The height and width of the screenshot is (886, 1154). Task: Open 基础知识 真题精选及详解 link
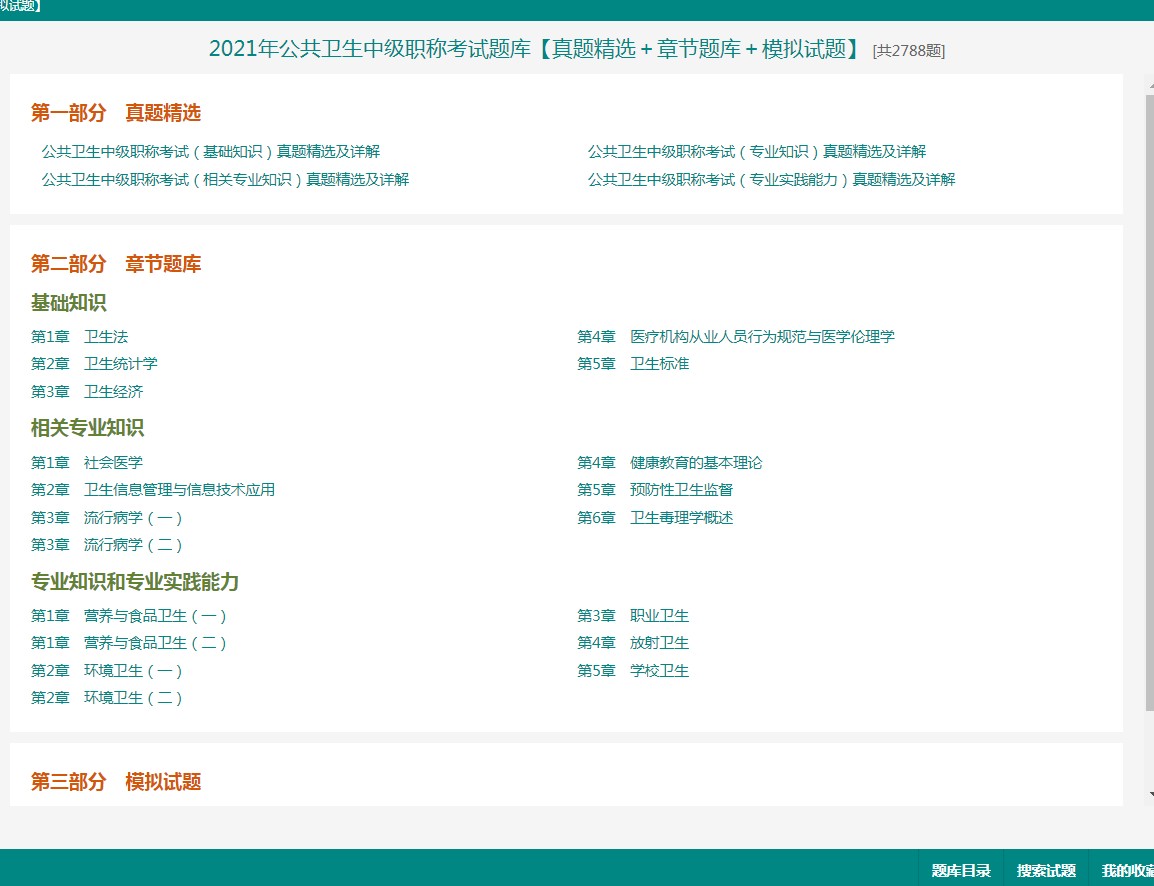[x=210, y=152]
